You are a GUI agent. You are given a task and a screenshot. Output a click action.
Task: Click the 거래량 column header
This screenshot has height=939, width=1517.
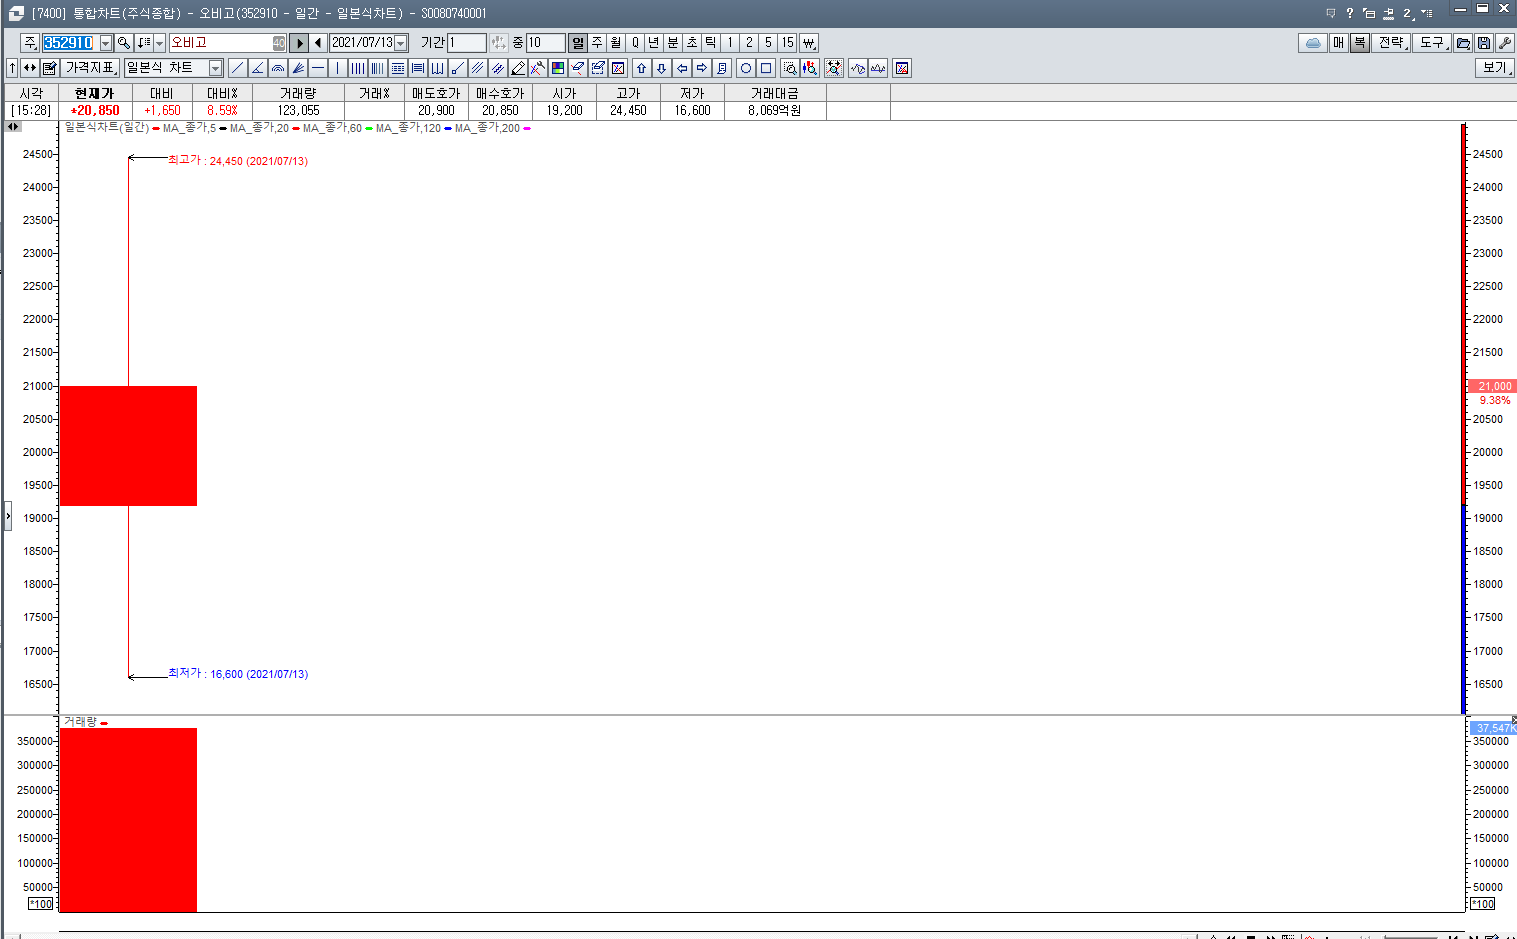298,93
